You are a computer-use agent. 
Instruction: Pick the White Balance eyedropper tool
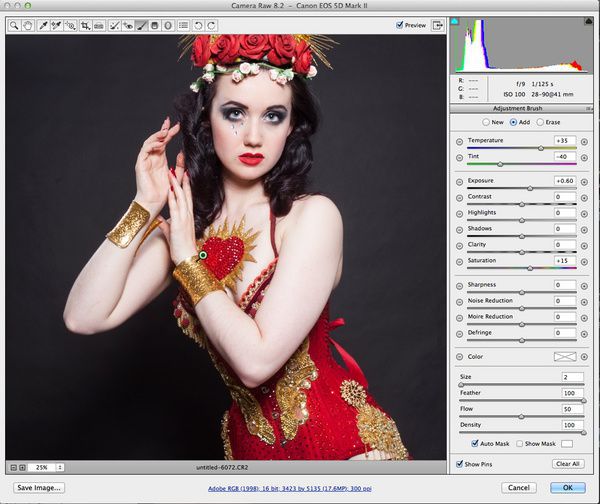point(43,24)
